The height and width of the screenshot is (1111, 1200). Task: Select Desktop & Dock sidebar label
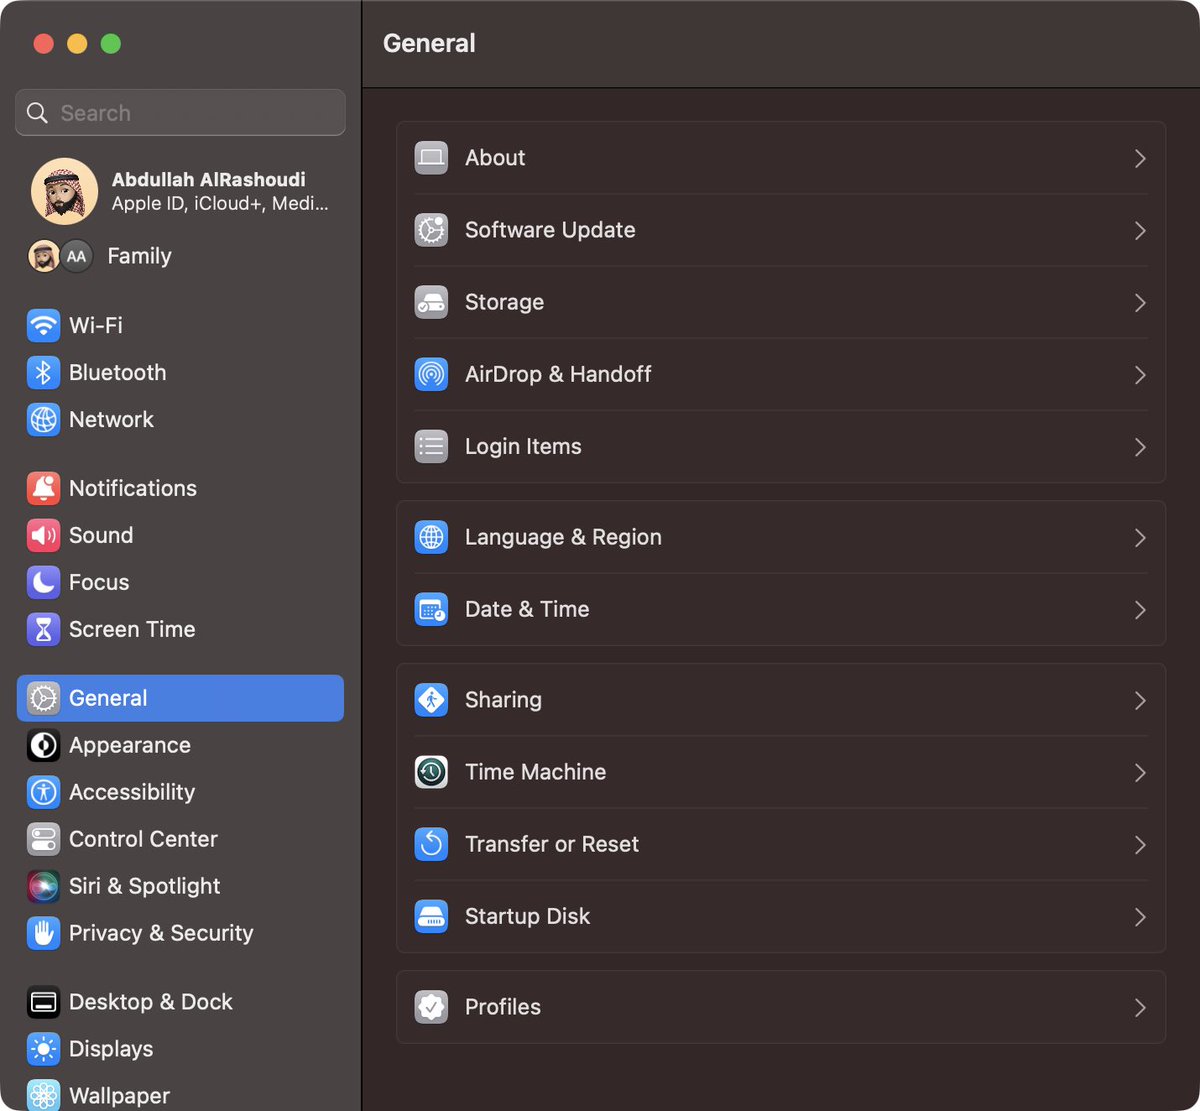[151, 1002]
